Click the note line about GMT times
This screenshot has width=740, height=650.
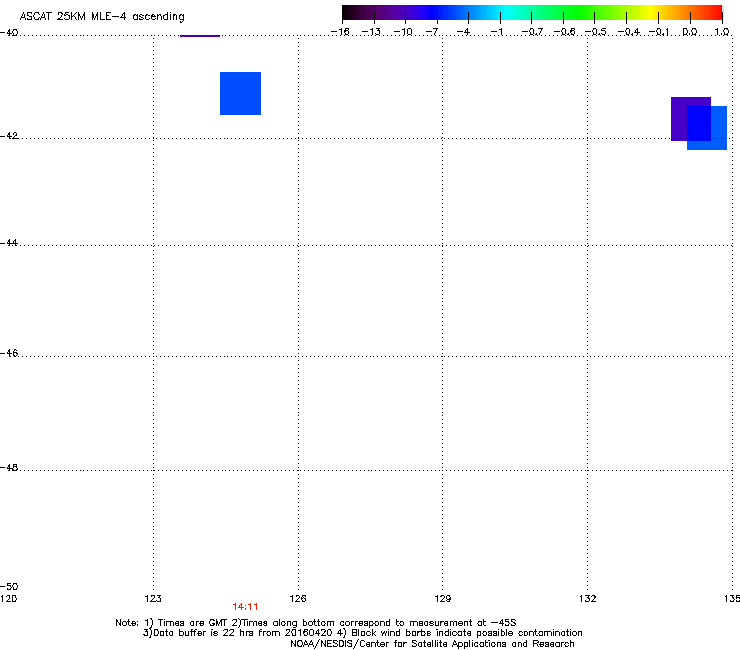tap(316, 623)
